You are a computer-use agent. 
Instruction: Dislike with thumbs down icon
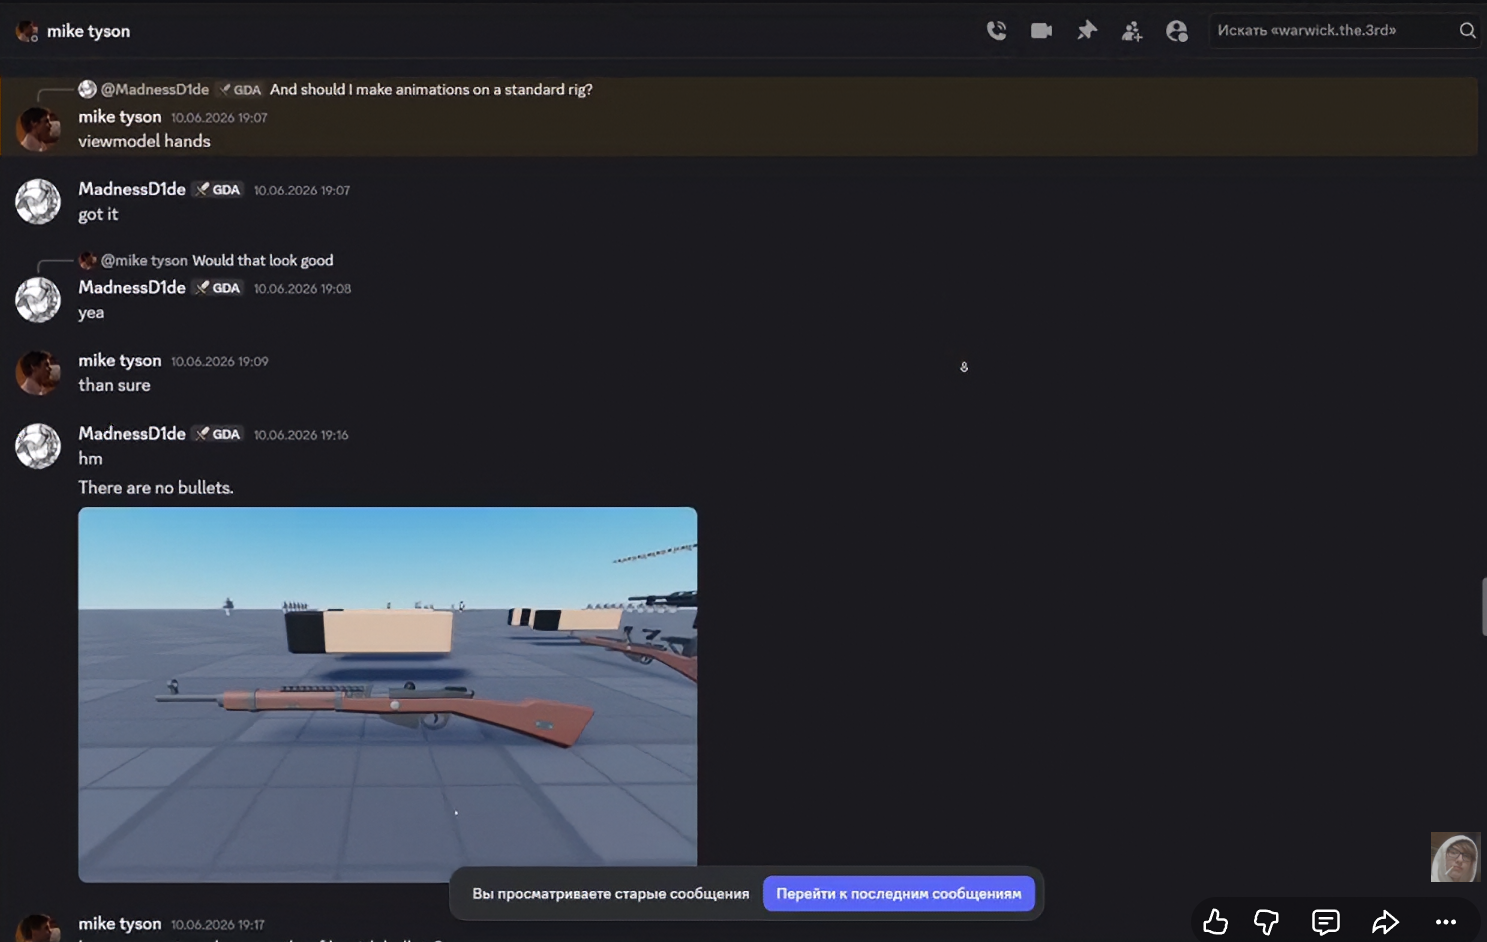click(x=1266, y=921)
